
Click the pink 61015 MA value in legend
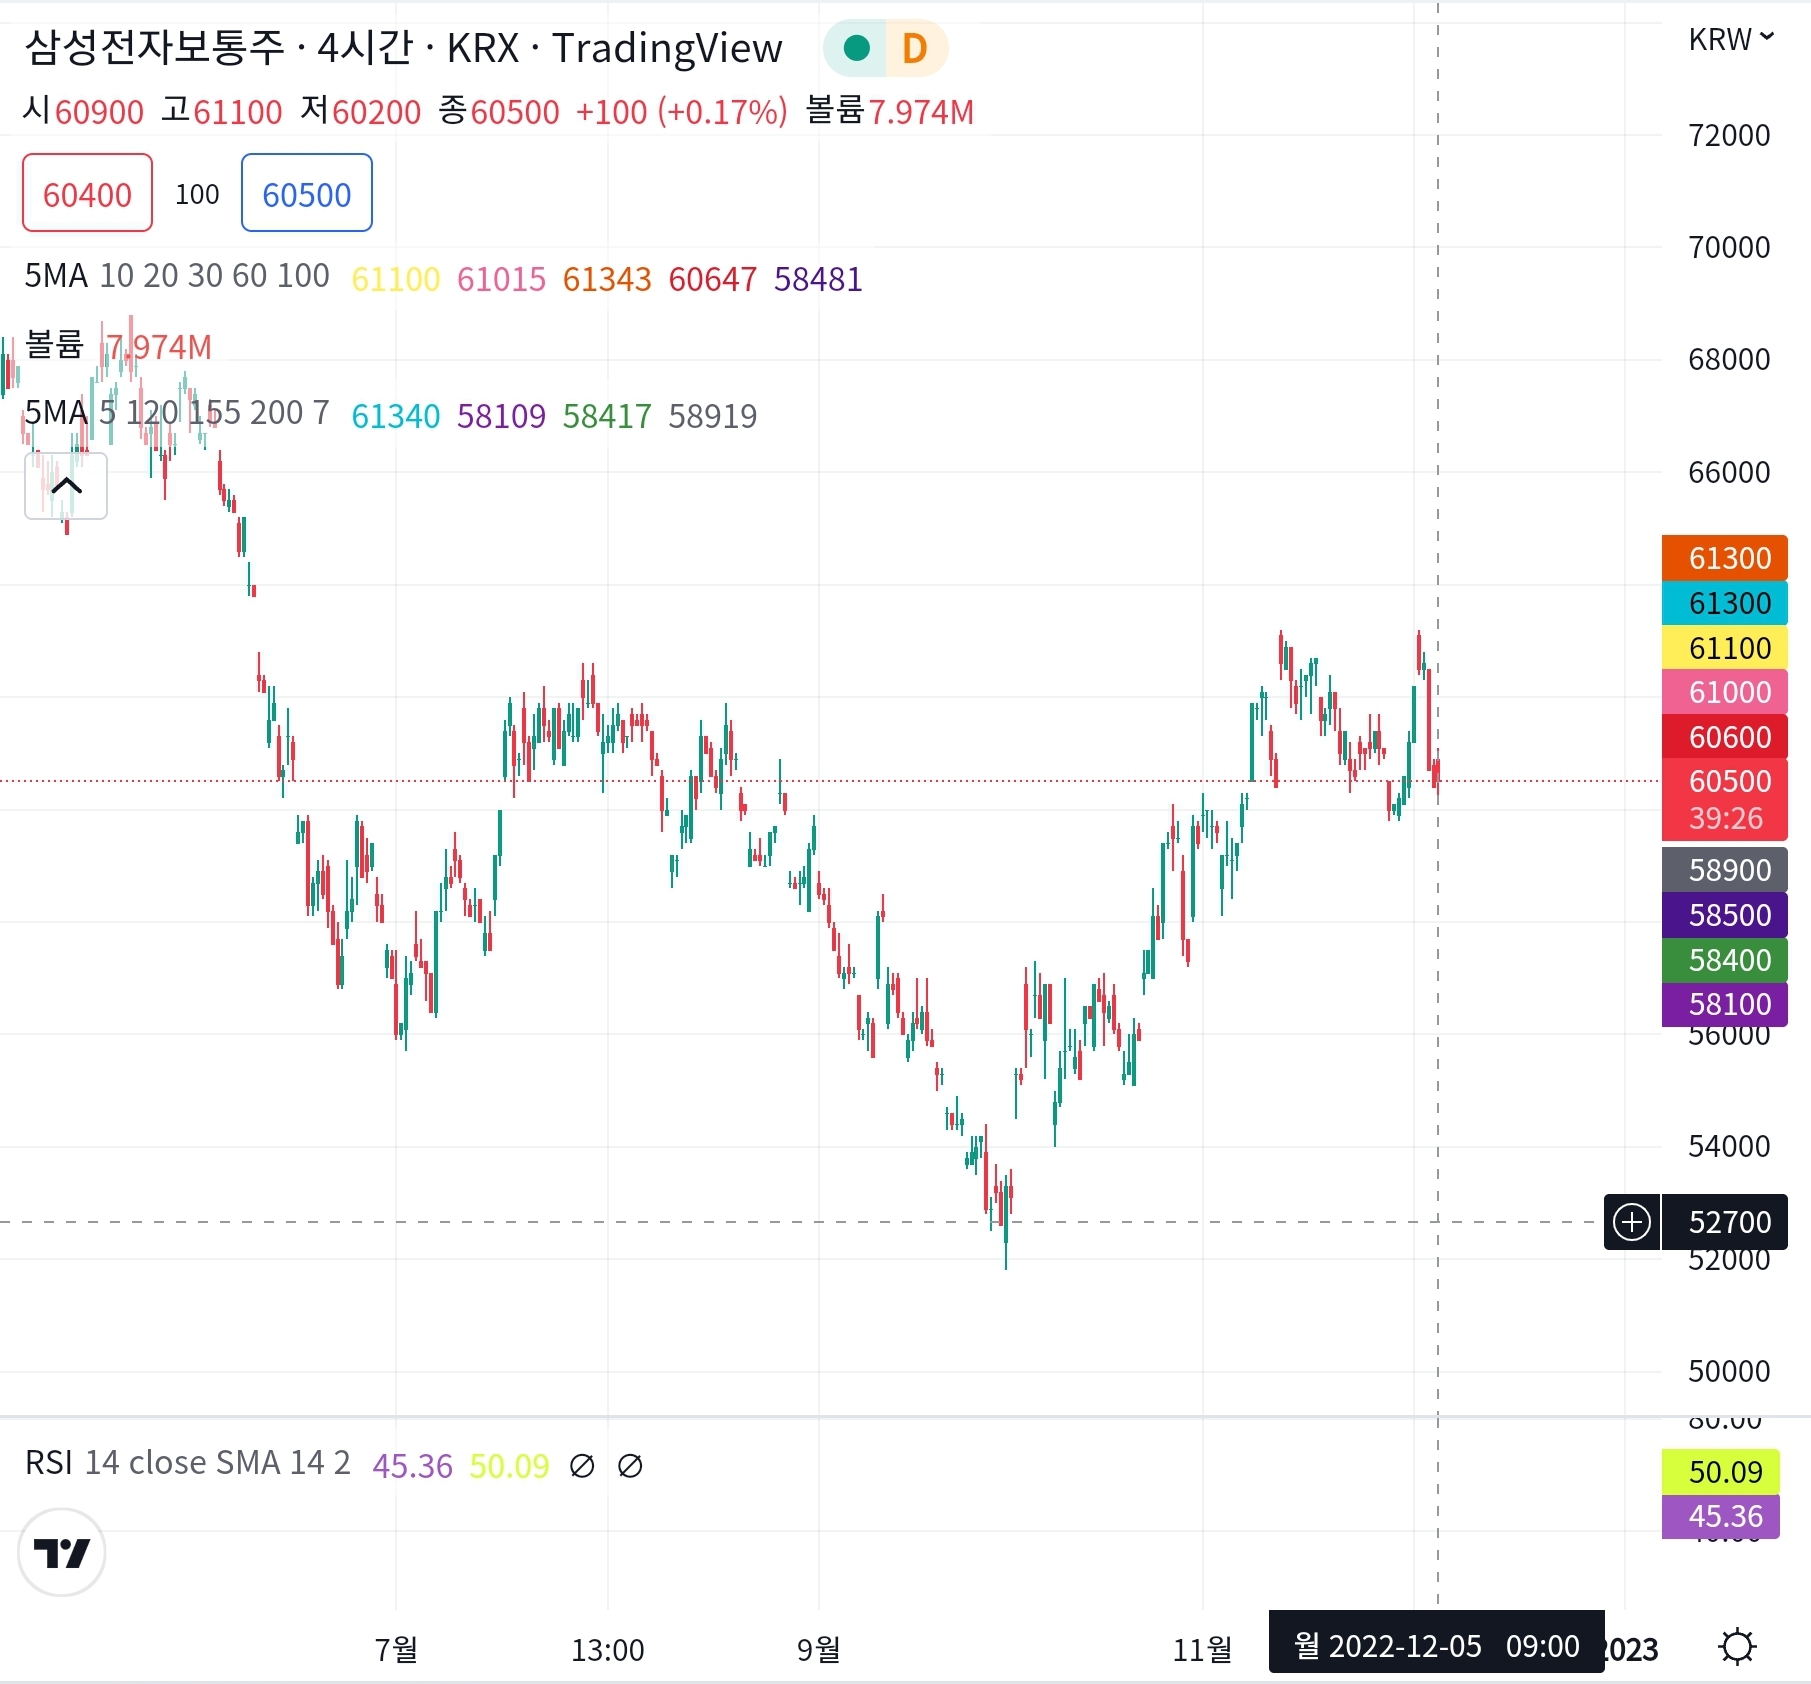coord(502,279)
